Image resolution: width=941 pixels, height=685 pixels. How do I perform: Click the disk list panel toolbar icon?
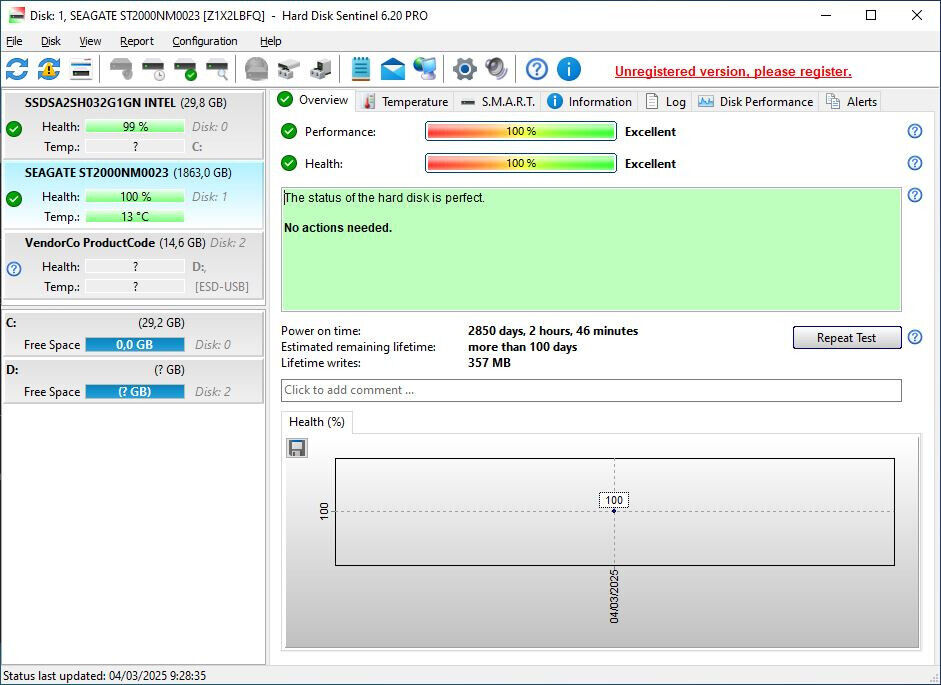[81, 69]
